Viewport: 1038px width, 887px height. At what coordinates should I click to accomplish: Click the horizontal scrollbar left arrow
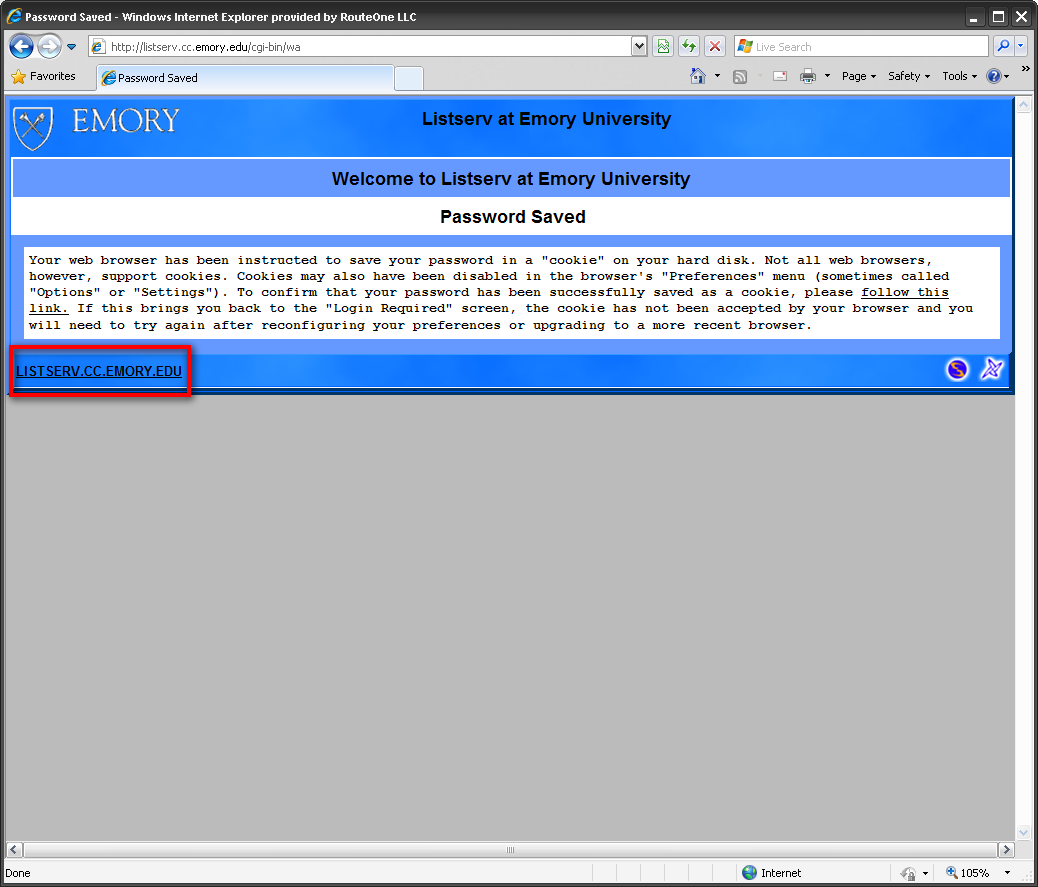[14, 849]
